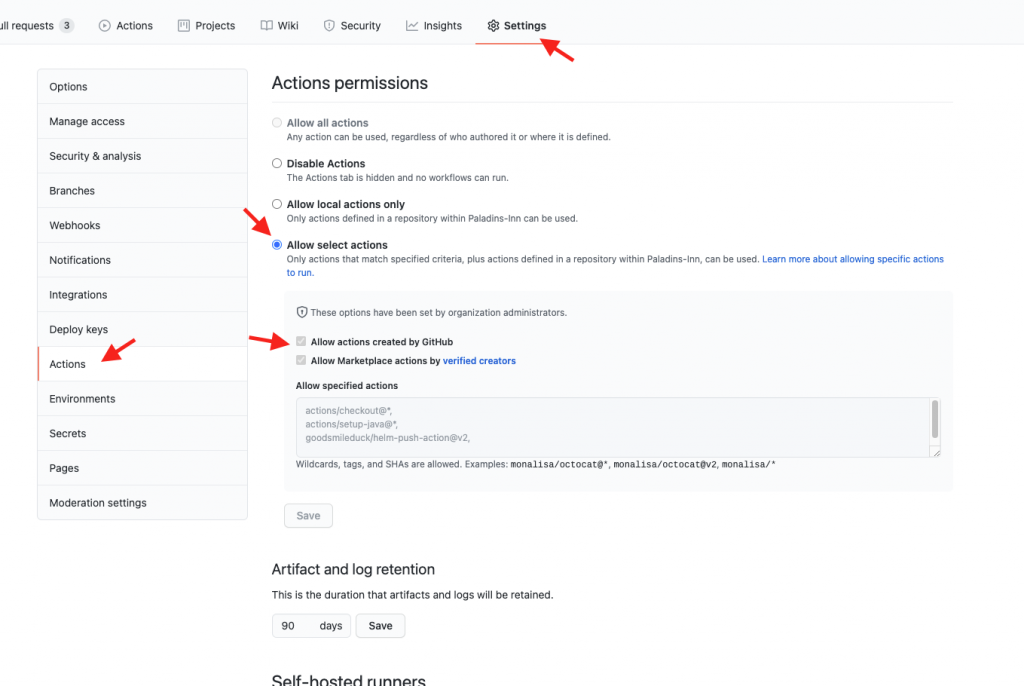Open the Pull requests tab
The image size is (1024, 686).
coord(37,25)
